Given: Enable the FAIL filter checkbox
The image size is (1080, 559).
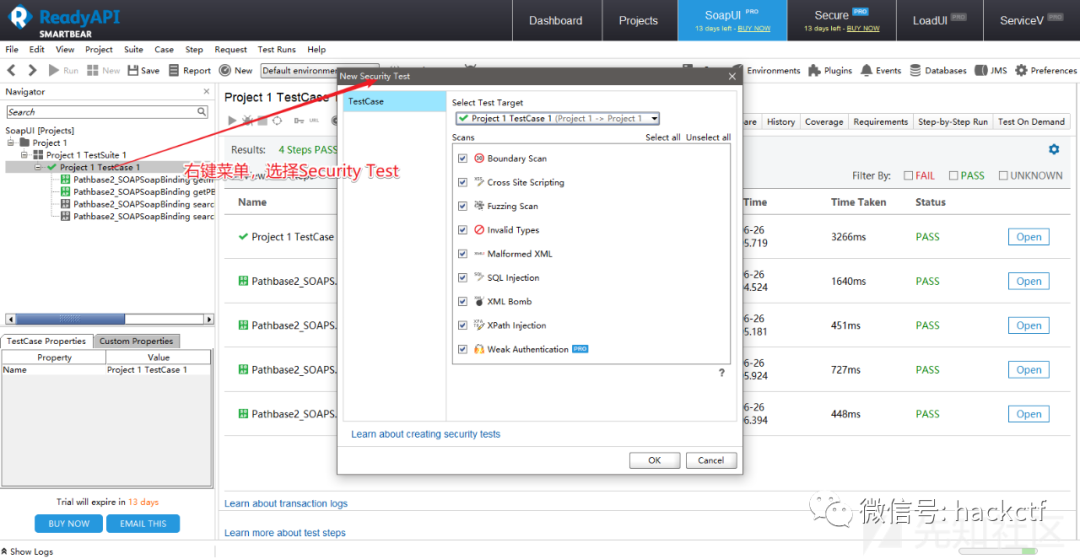Looking at the screenshot, I should pyautogui.click(x=908, y=176).
